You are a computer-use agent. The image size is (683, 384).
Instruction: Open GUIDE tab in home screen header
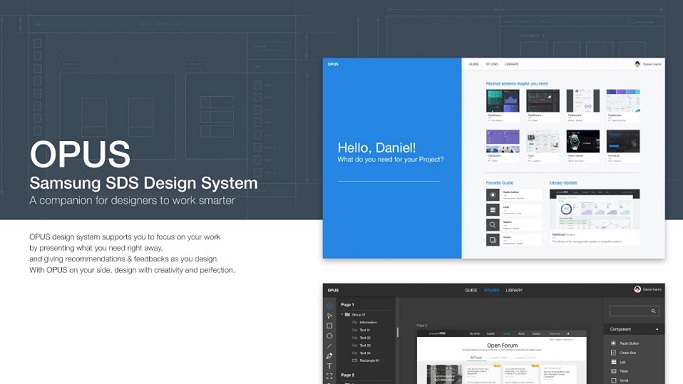point(473,64)
